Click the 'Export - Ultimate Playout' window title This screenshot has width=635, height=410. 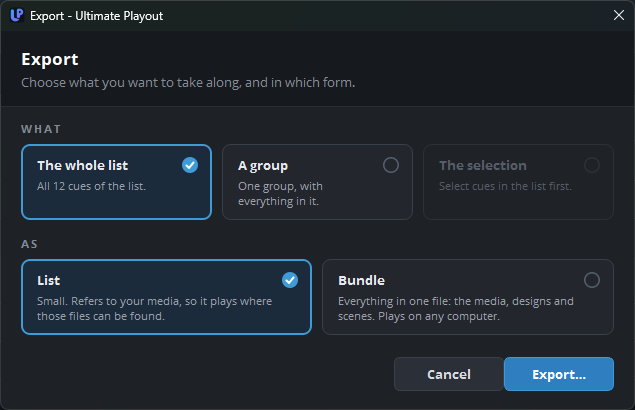pos(96,16)
